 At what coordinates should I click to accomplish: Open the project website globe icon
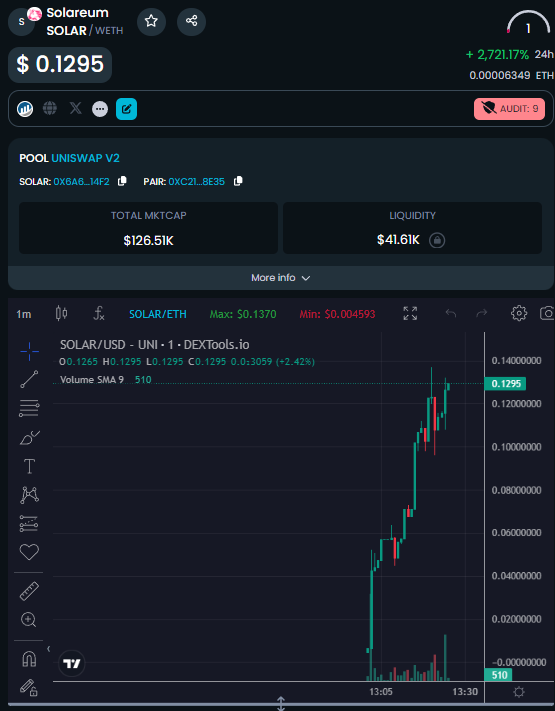50,108
